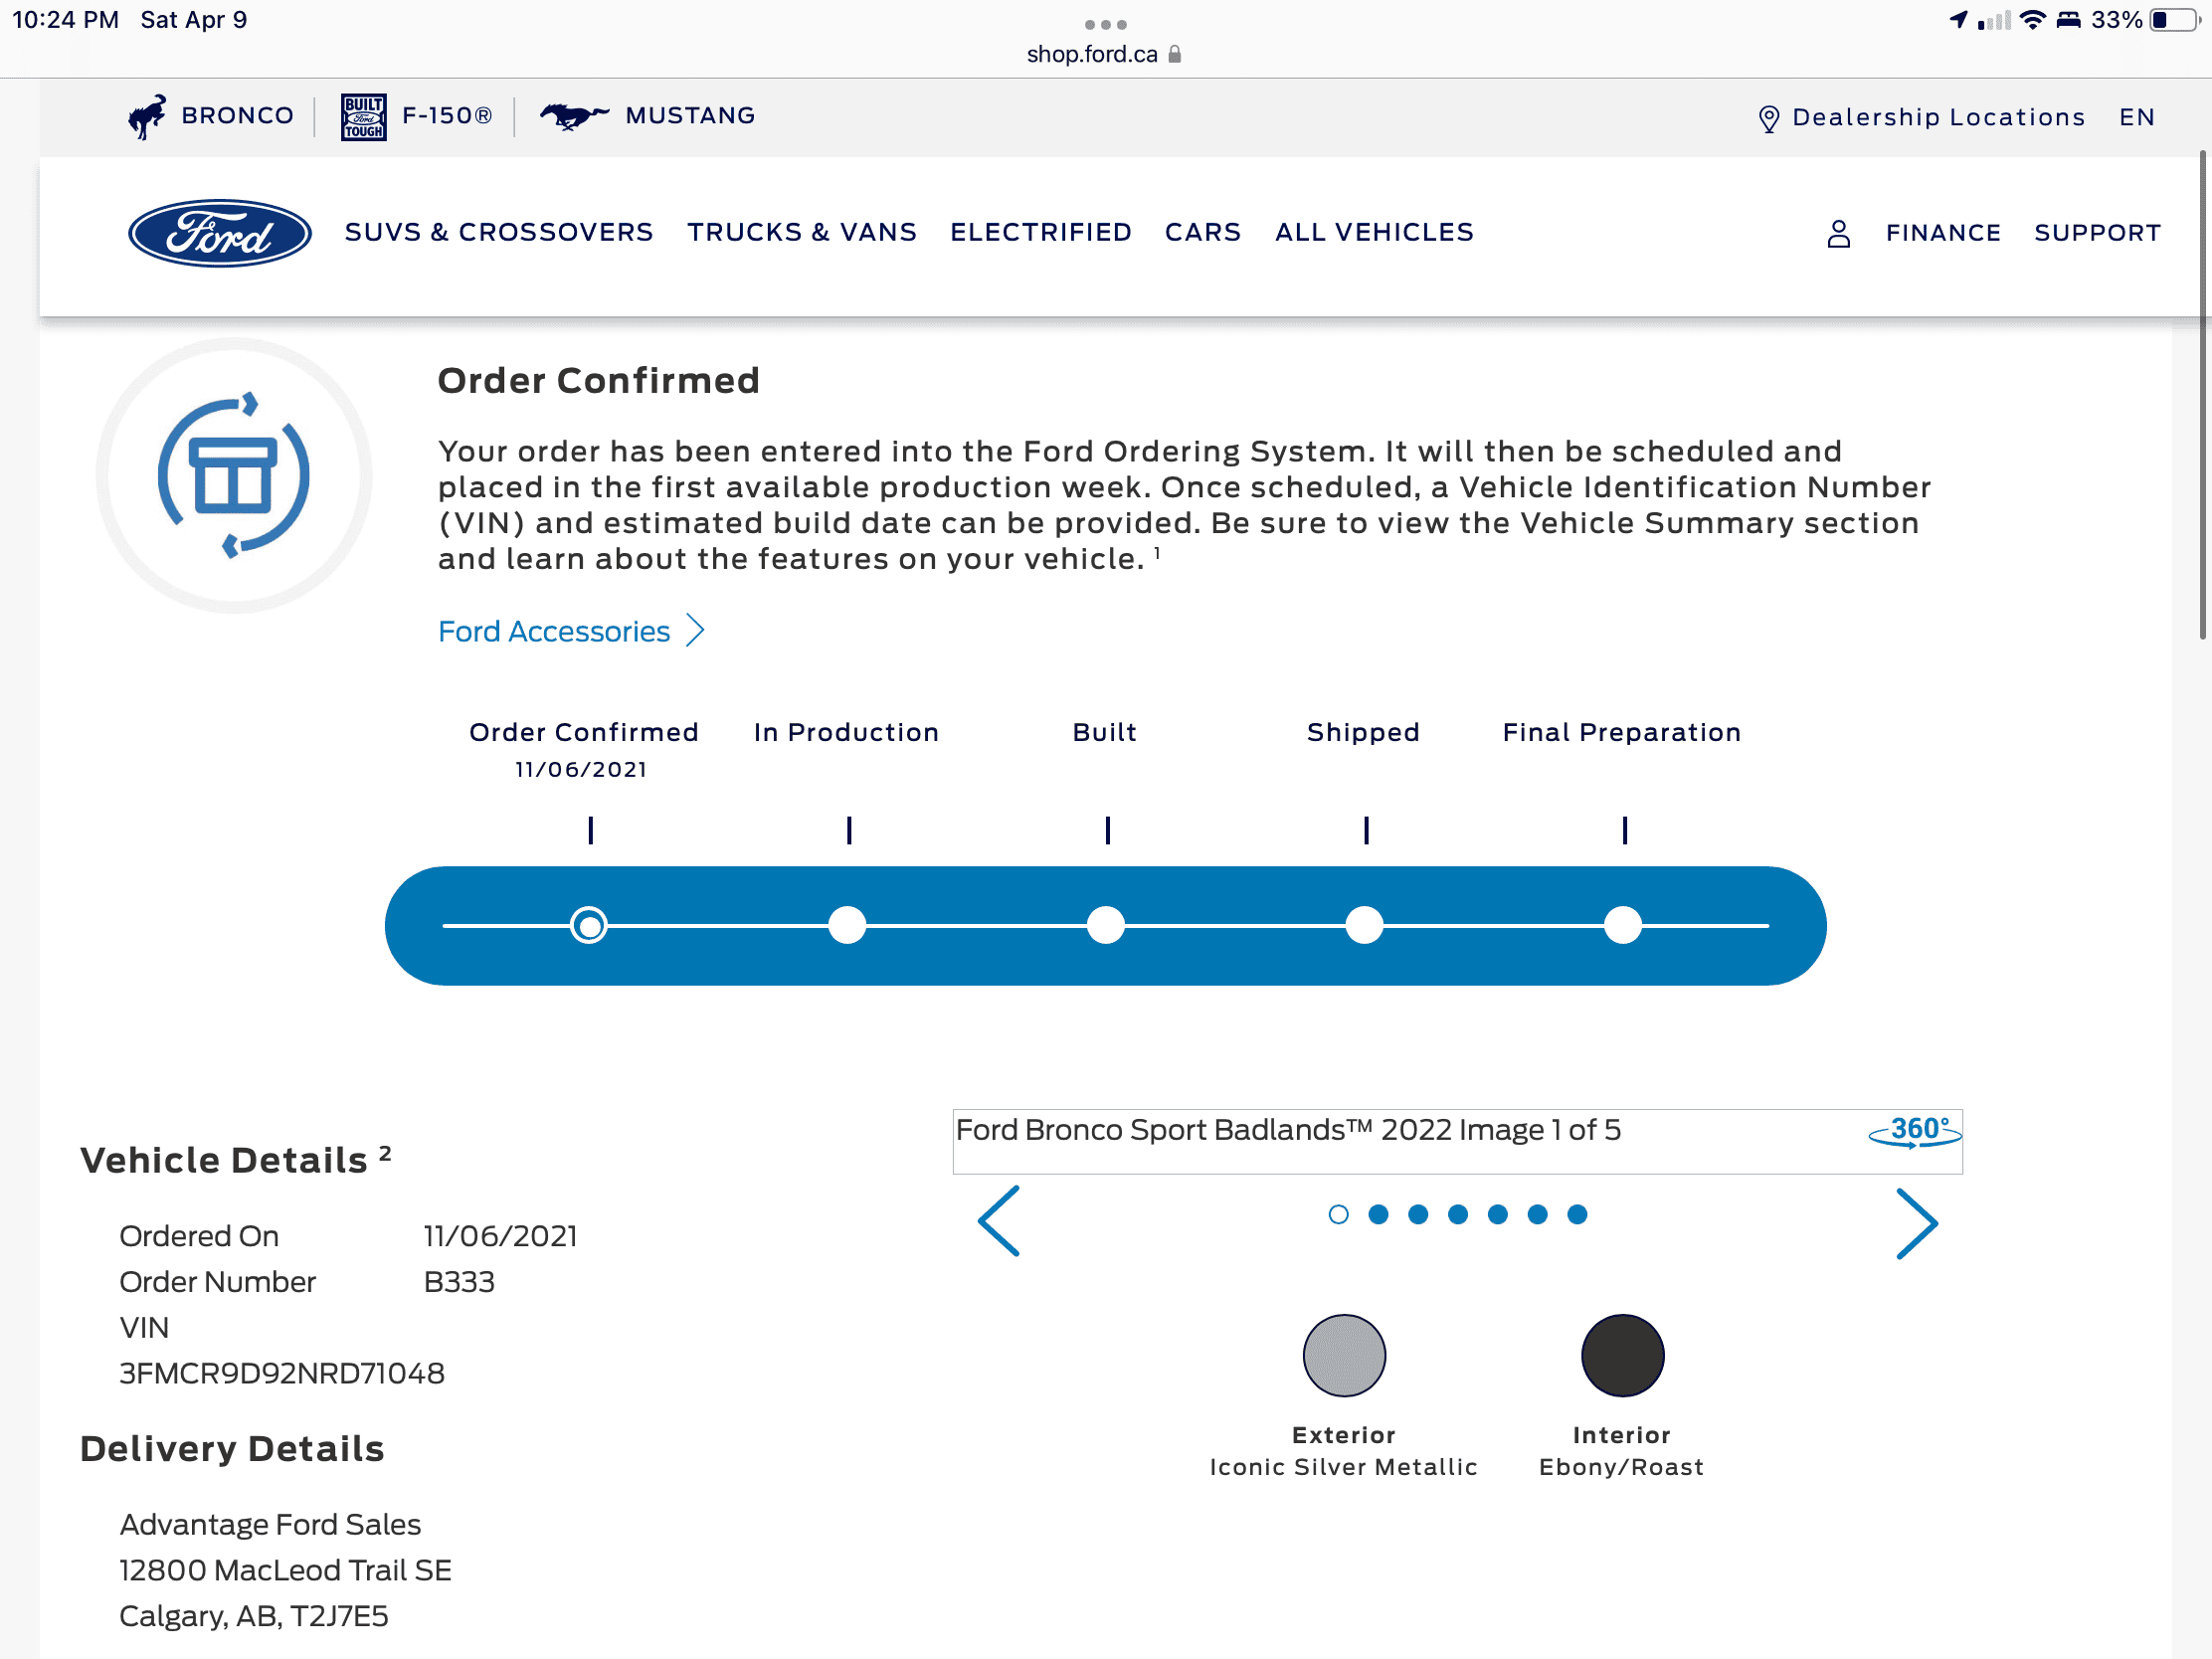Click the Dealership Locations pin icon
2212x1659 pixels.
pyautogui.click(x=1768, y=118)
